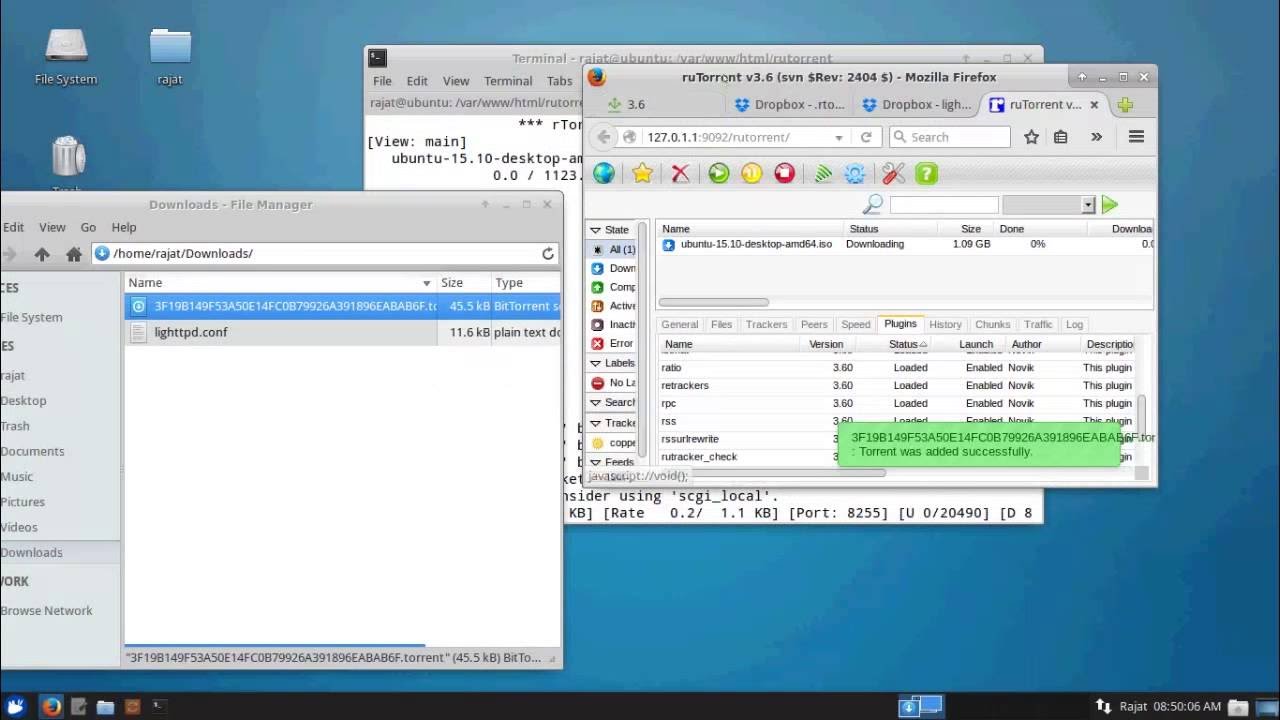Open the Log tab in ruTorrent
The image size is (1280, 720).
1074,324
